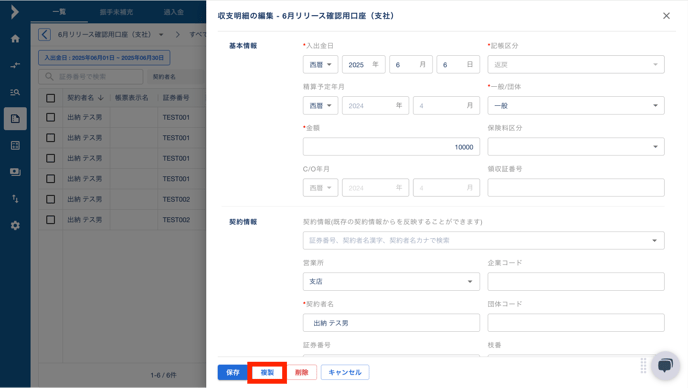This screenshot has width=688, height=388.
Task: Check the fourth TEST001 row checkbox
Action: [x=50, y=179]
